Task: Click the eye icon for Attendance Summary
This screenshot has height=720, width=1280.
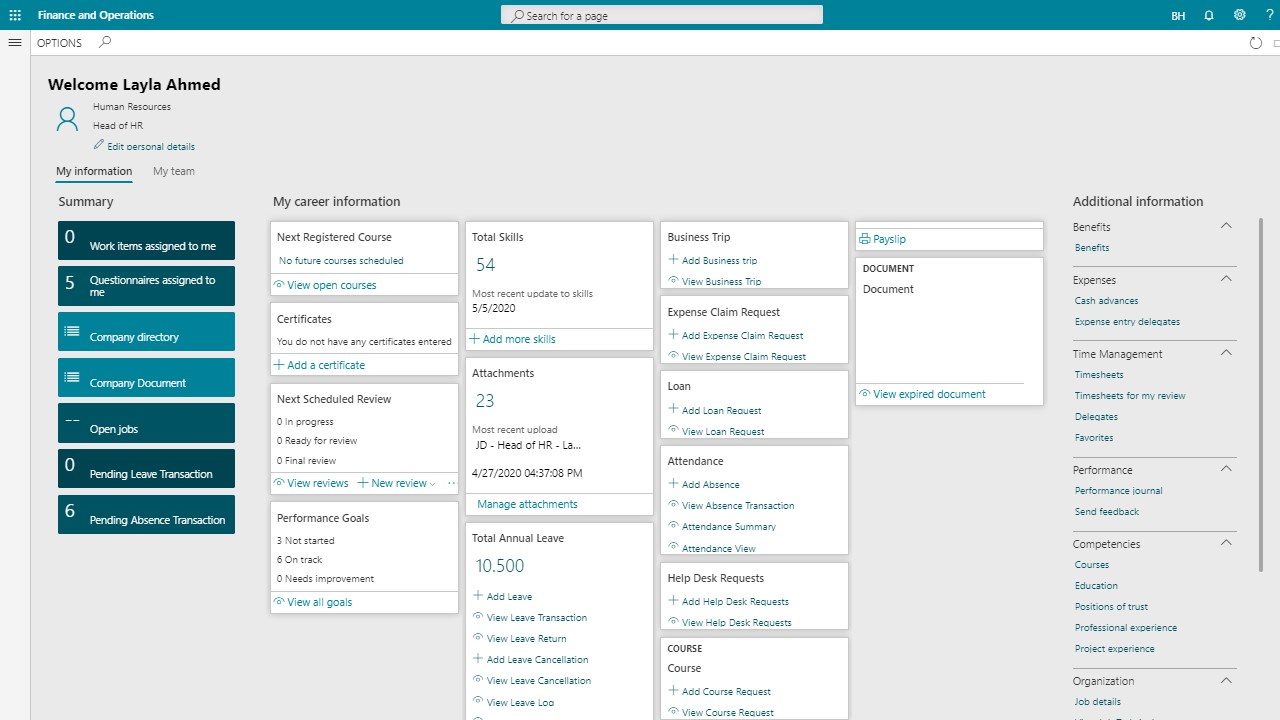Action: pos(674,526)
